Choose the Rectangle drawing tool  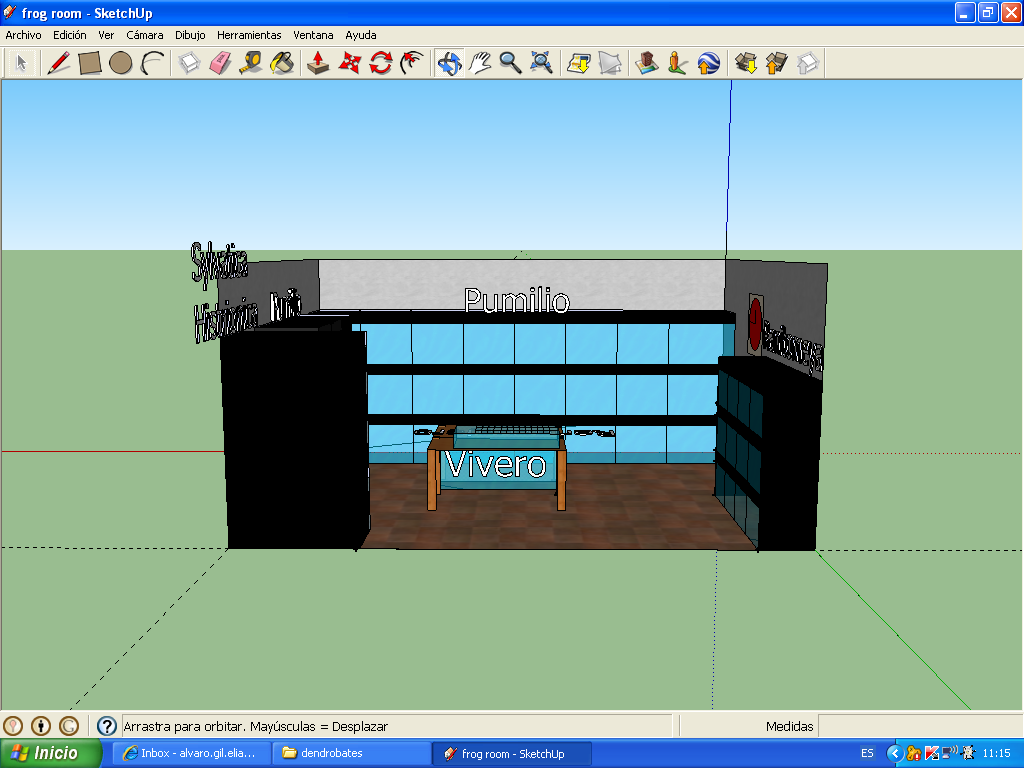pyautogui.click(x=90, y=63)
